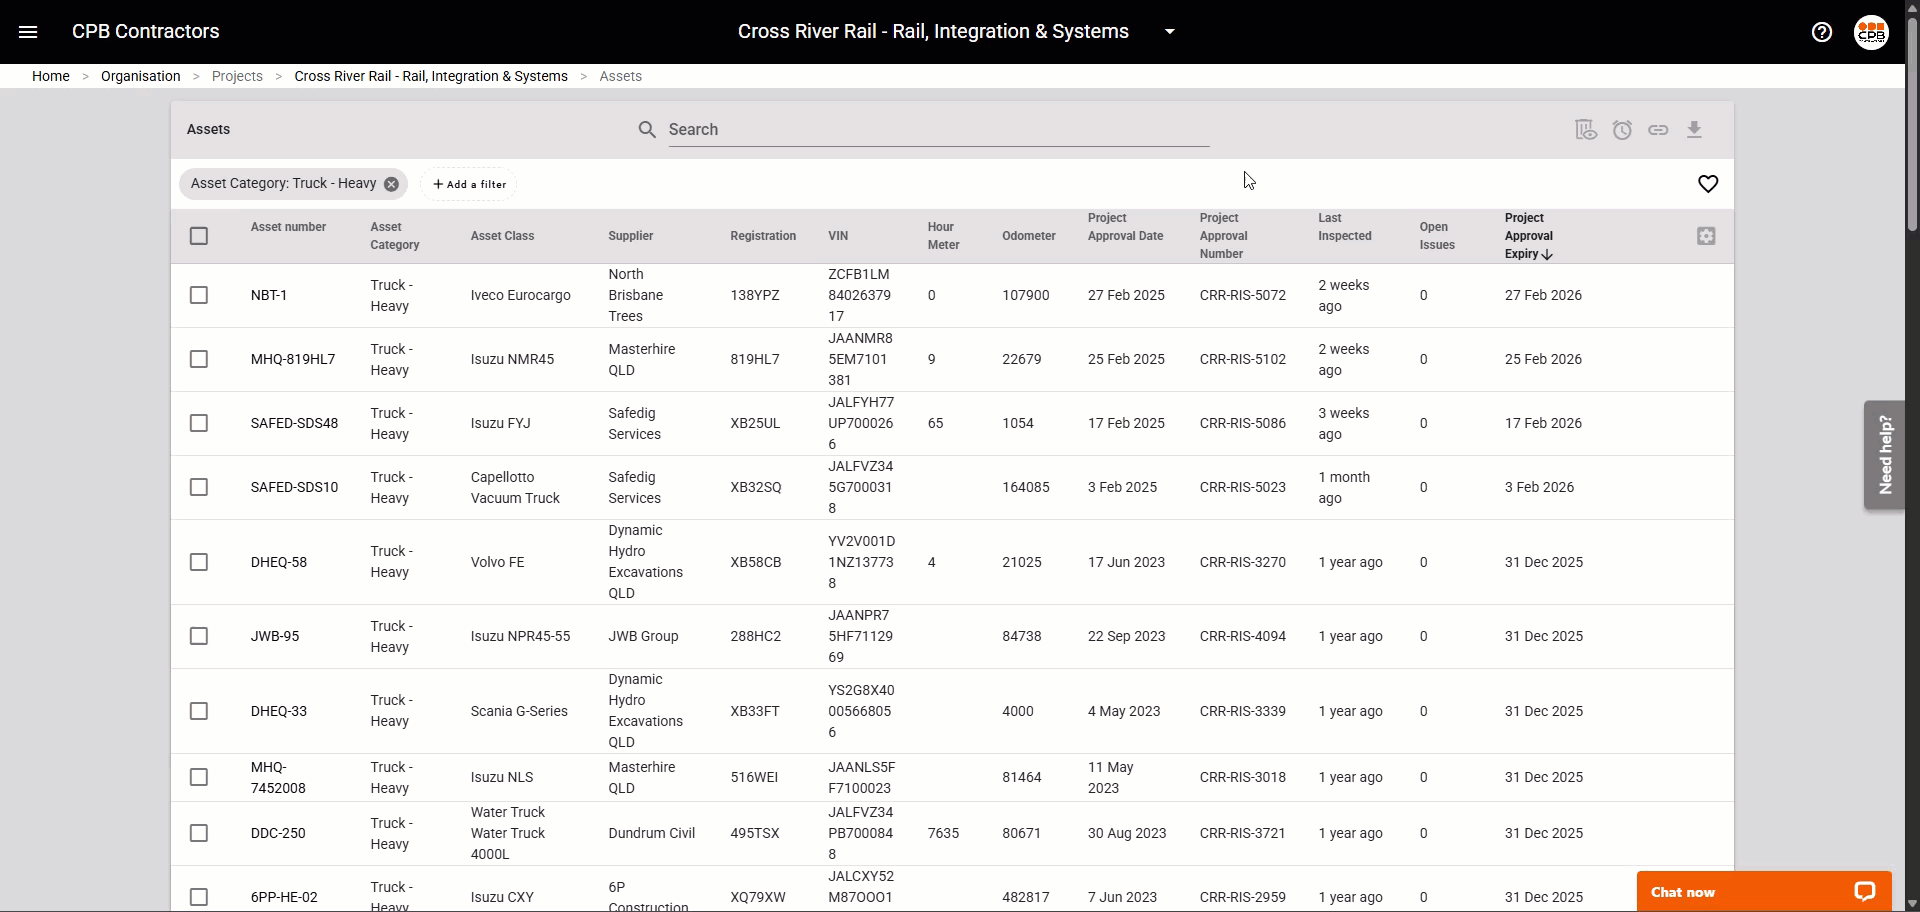Sort by Asset Category column header
Image resolution: width=1920 pixels, height=912 pixels.
point(395,236)
